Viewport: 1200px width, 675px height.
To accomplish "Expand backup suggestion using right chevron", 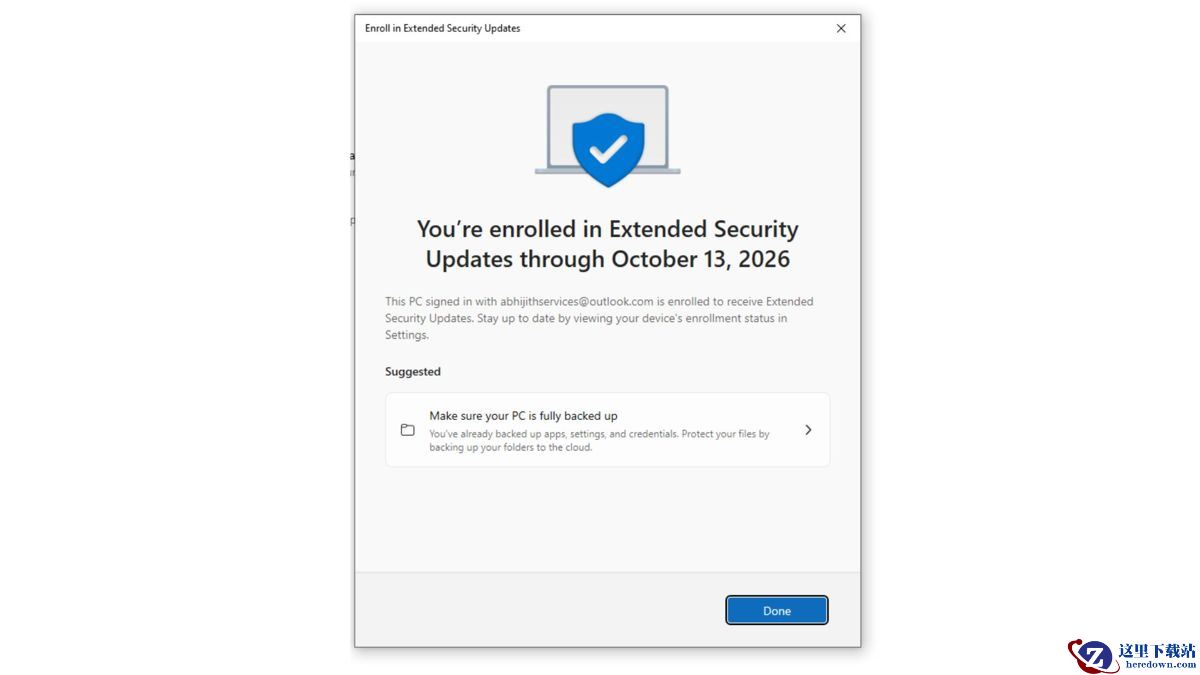I will pyautogui.click(x=808, y=430).
